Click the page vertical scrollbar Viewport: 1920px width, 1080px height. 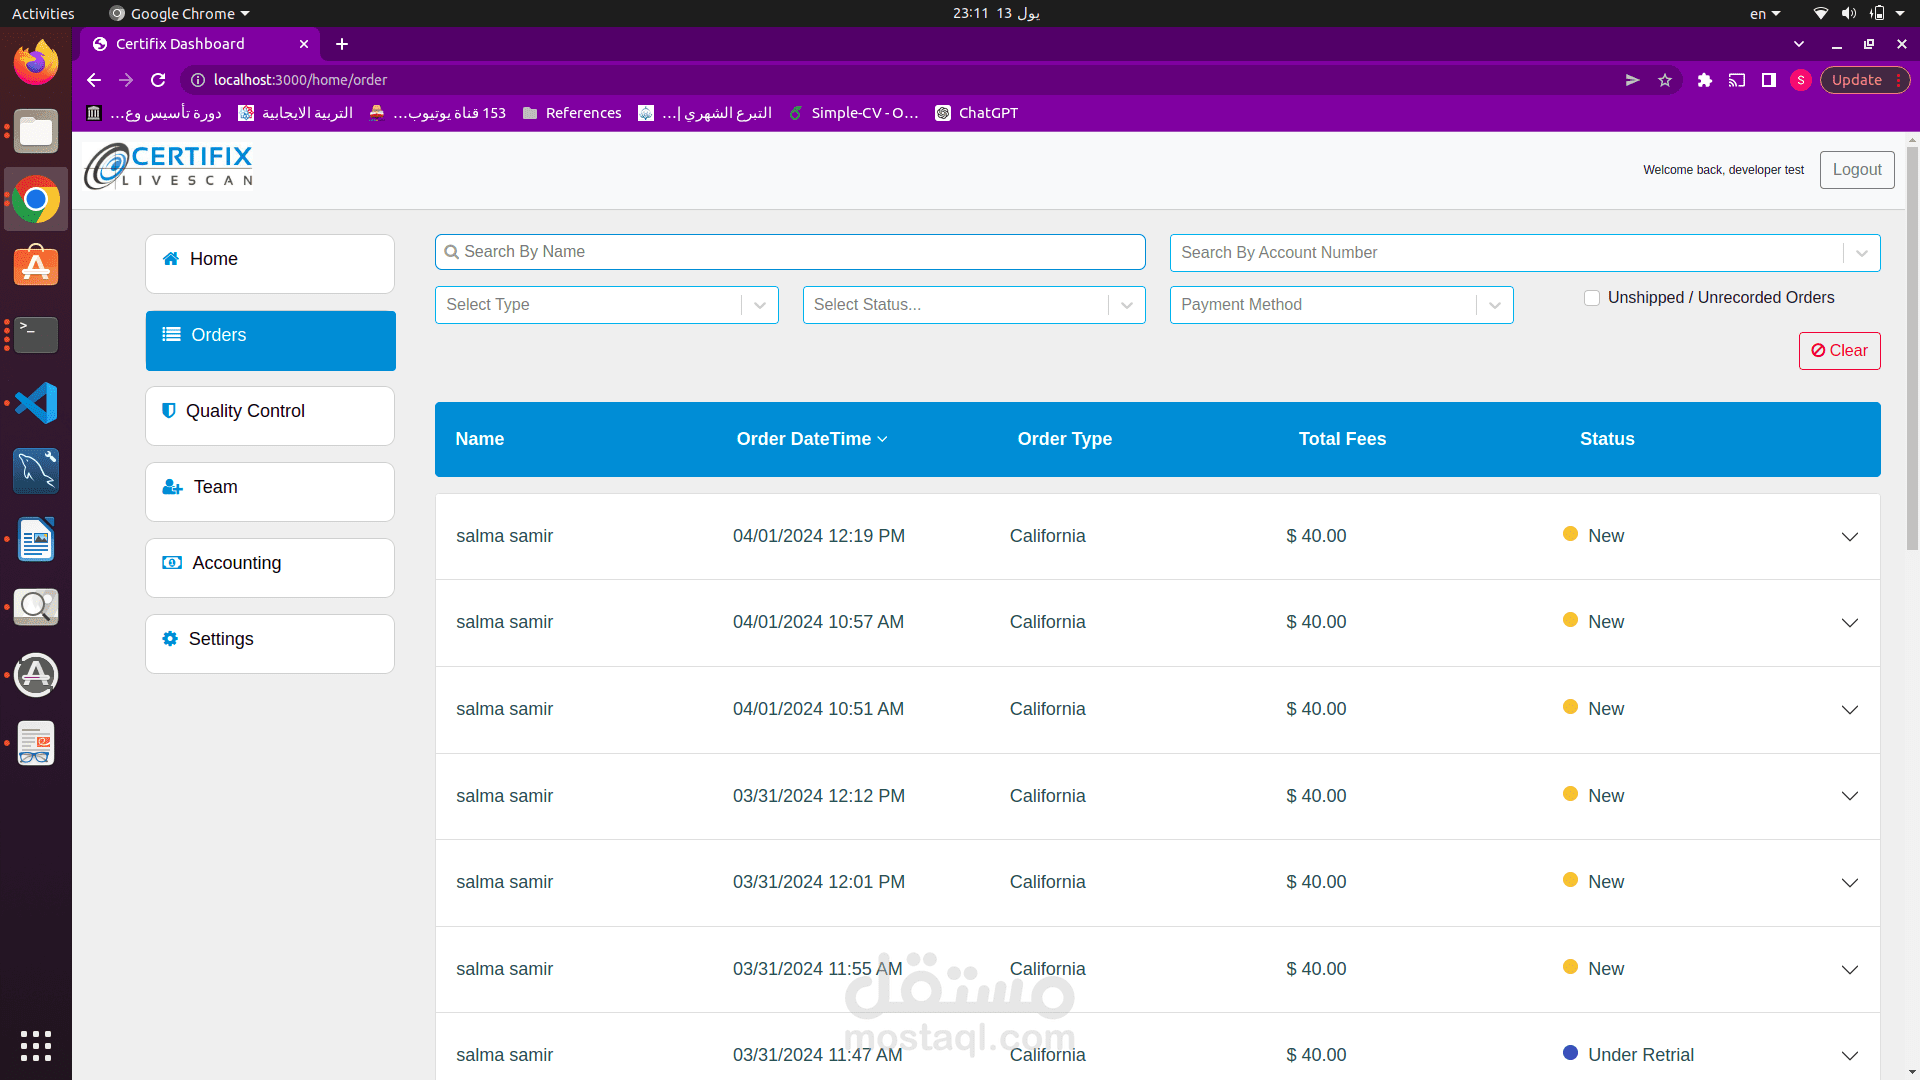point(1912,350)
